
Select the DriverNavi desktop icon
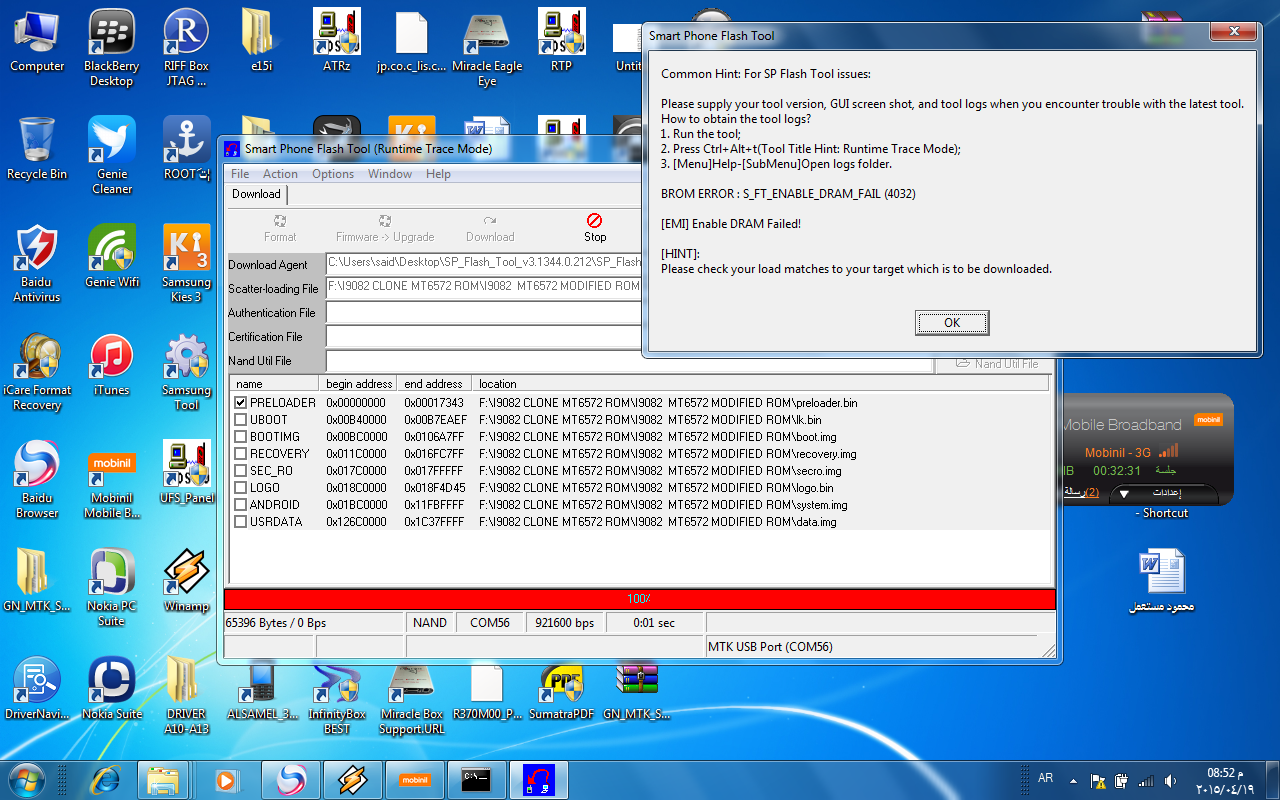(x=37, y=688)
